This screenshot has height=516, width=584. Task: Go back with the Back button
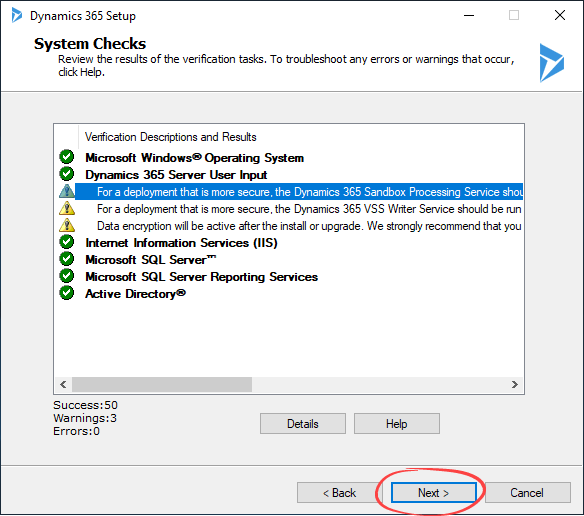(x=339, y=493)
